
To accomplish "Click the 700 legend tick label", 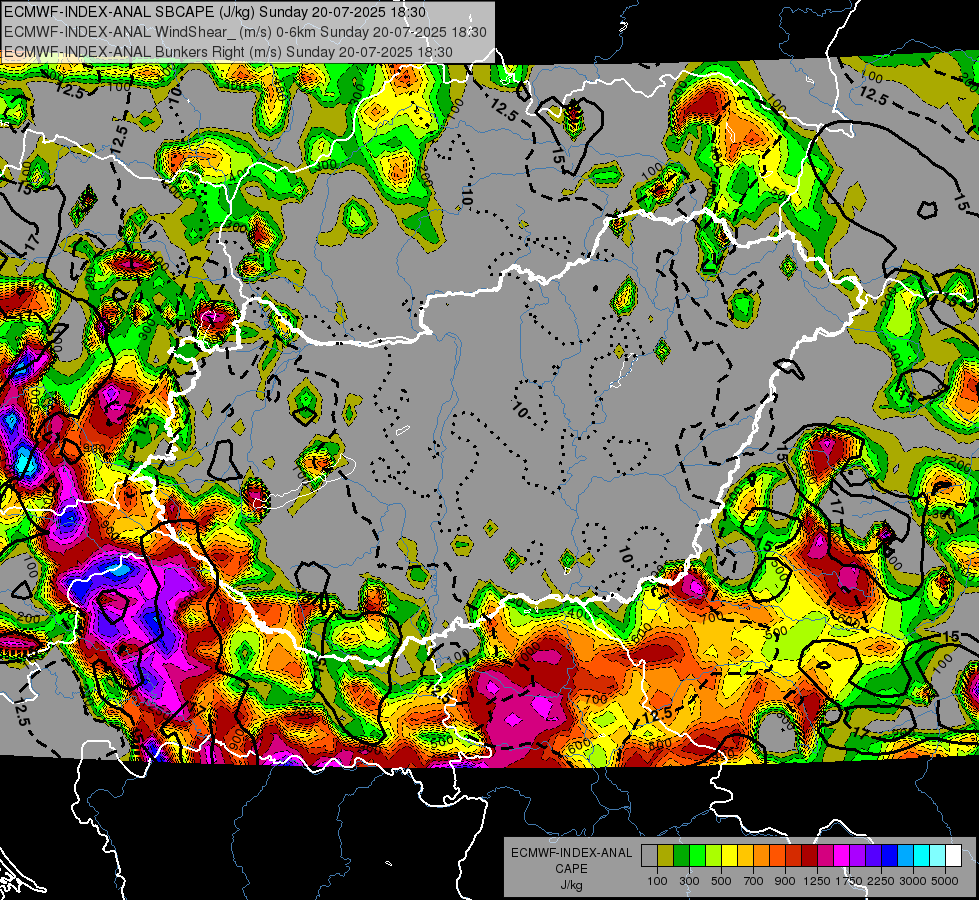I will point(753,881).
